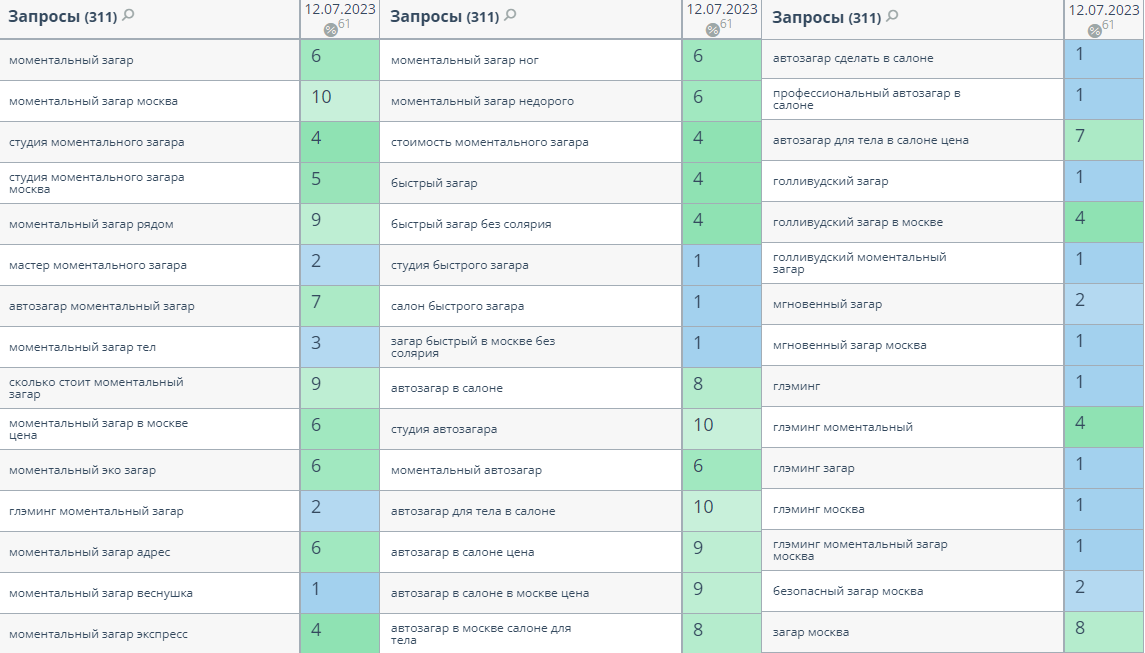This screenshot has height=653, width=1145.
Task: Open query search in first Запросы header
Action: coord(129,15)
